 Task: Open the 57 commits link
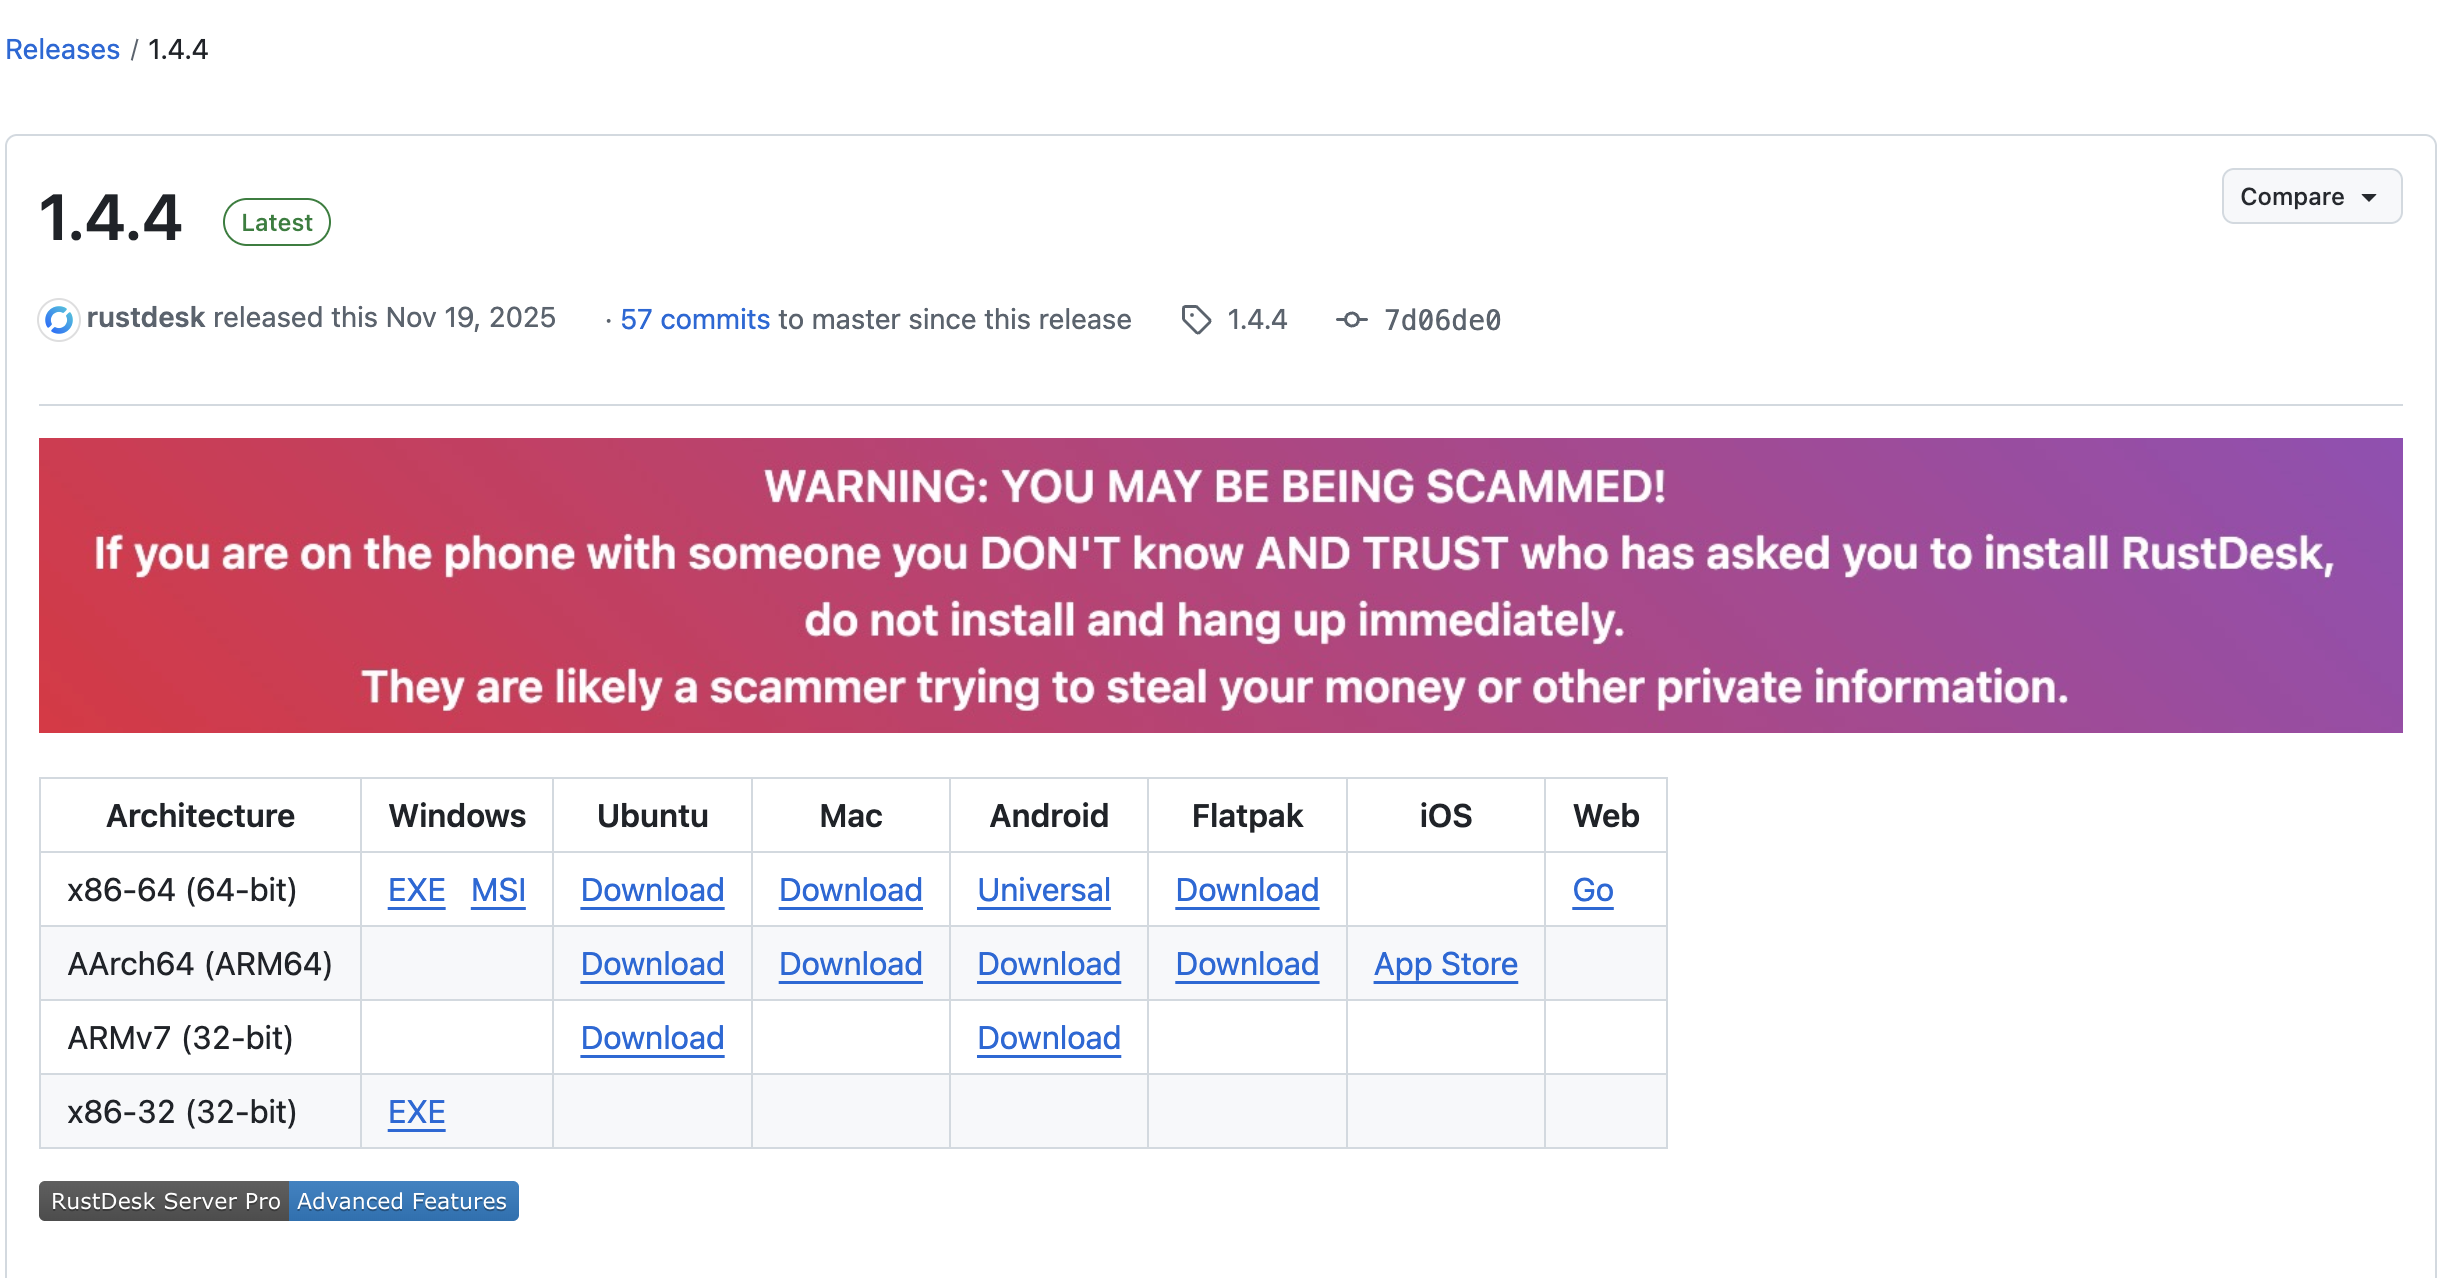695,319
